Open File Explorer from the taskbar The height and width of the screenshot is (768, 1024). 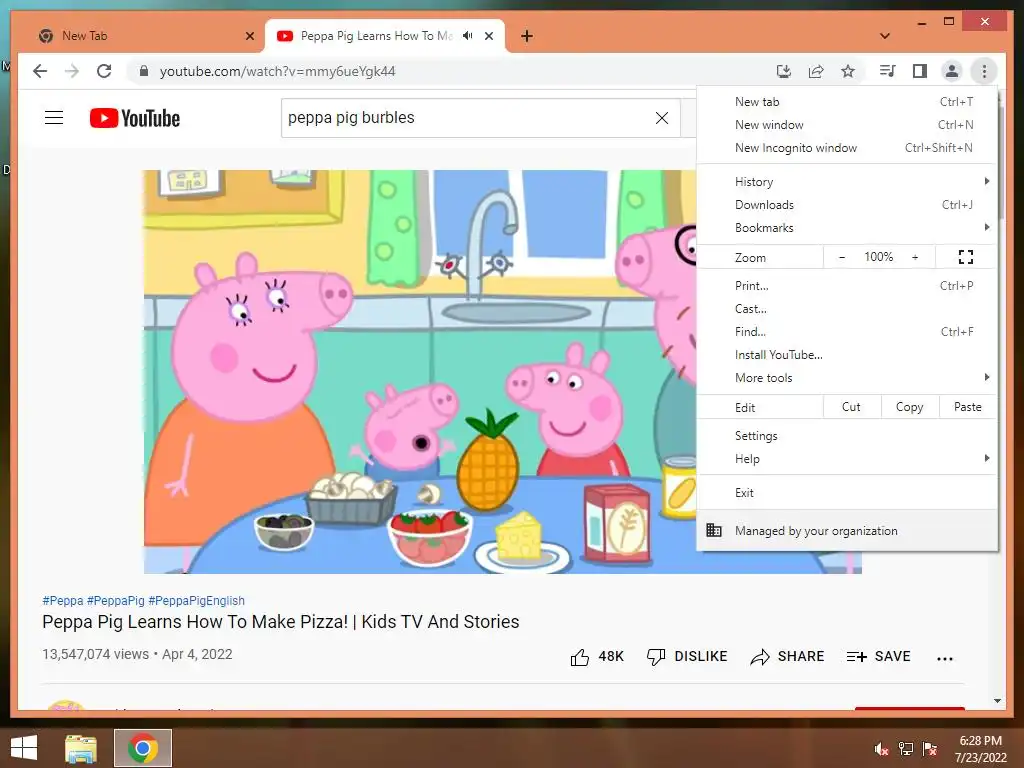tap(81, 748)
